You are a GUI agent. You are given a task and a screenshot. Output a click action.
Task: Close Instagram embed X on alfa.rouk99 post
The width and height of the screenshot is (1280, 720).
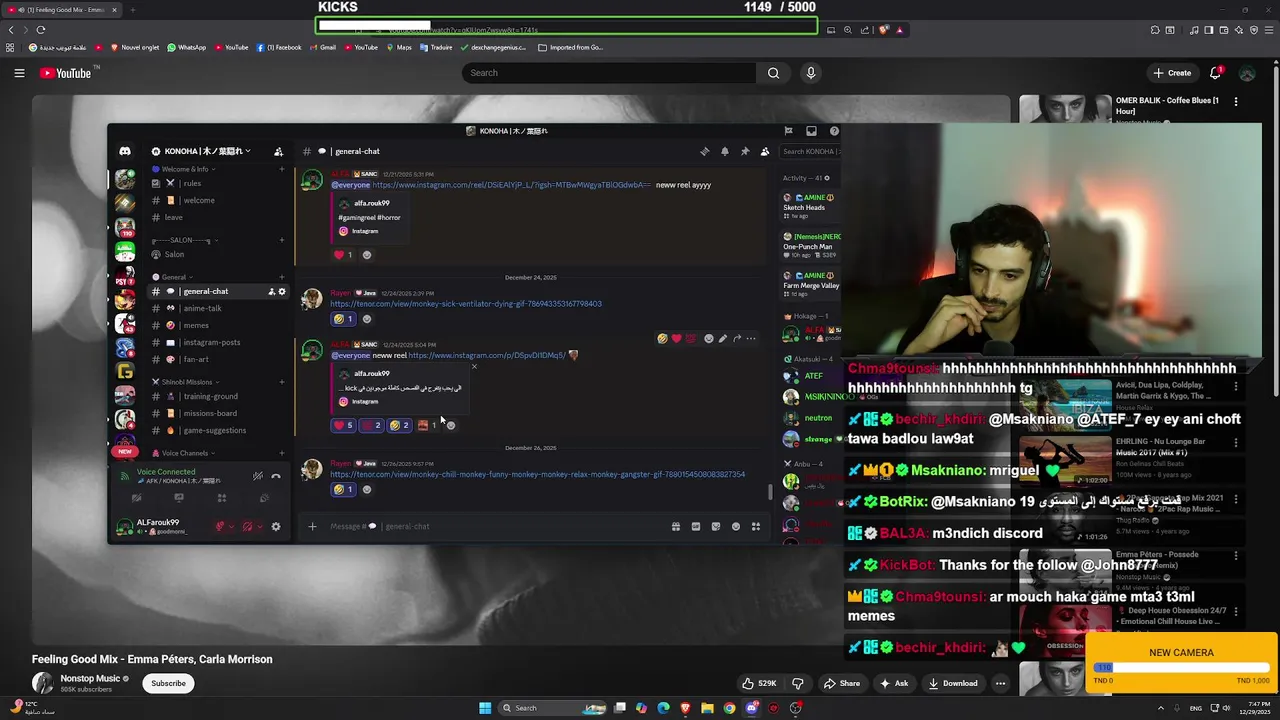(474, 366)
